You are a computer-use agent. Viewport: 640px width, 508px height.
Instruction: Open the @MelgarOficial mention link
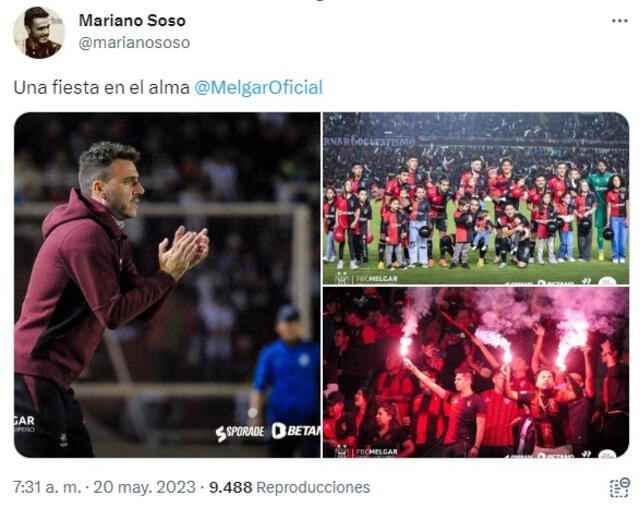click(258, 87)
